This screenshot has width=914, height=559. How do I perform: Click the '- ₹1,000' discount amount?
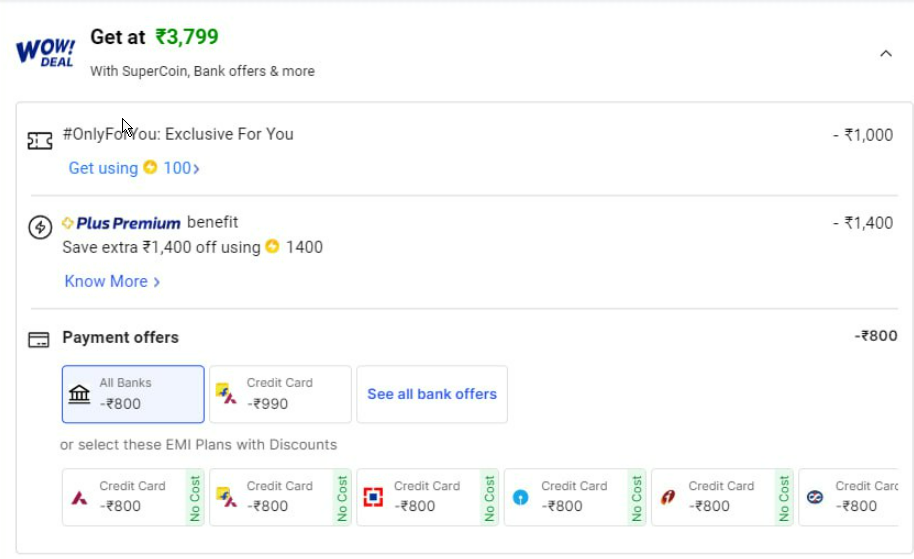[863, 135]
